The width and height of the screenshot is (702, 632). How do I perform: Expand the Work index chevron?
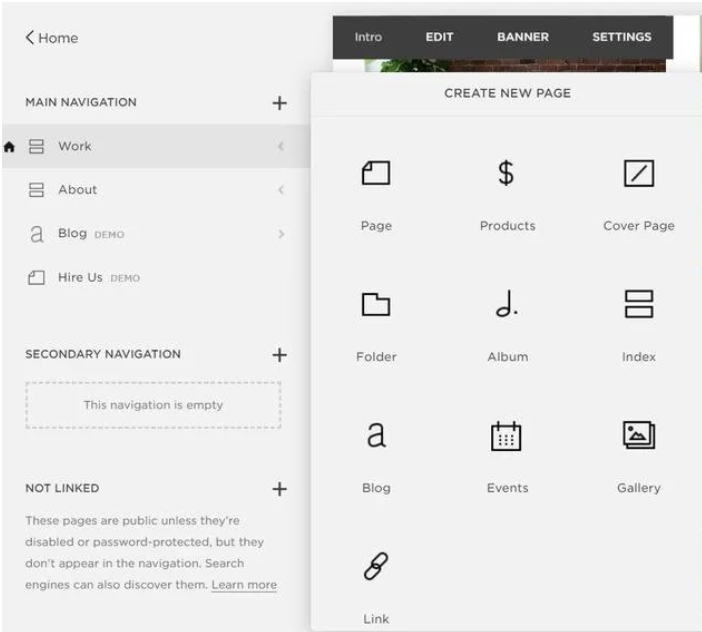pos(281,146)
